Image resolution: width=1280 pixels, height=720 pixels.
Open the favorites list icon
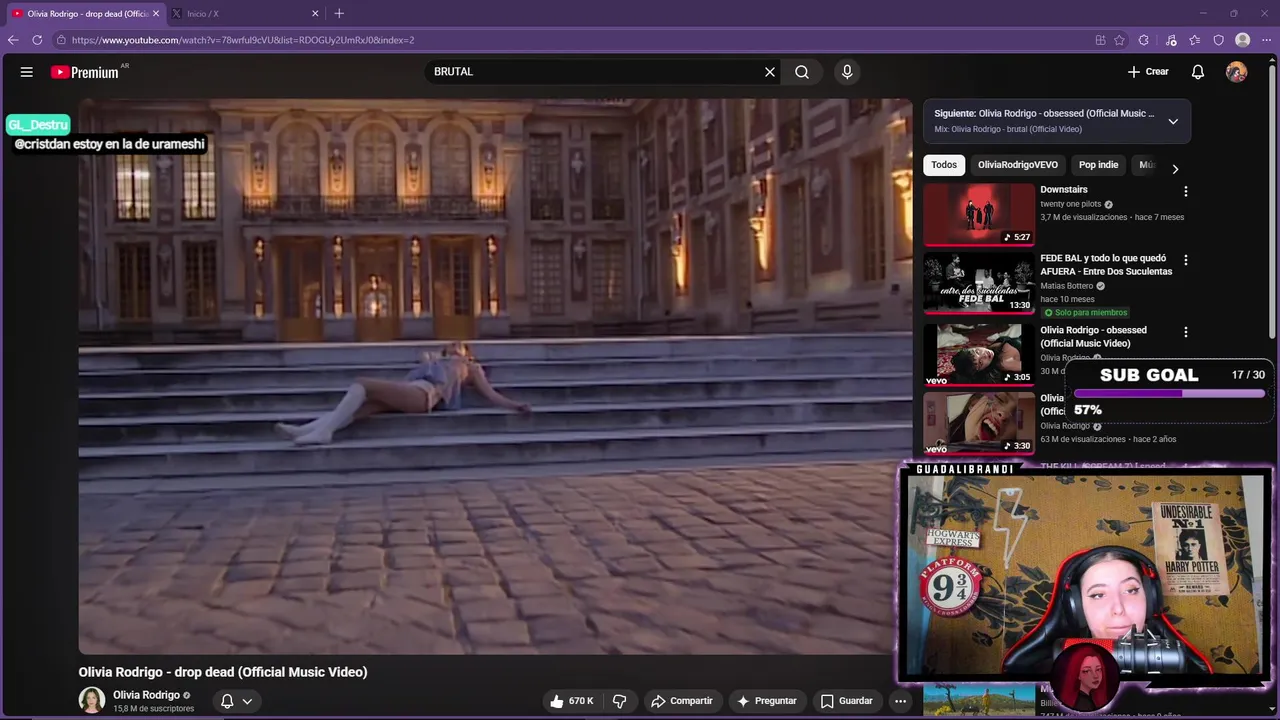(1195, 40)
